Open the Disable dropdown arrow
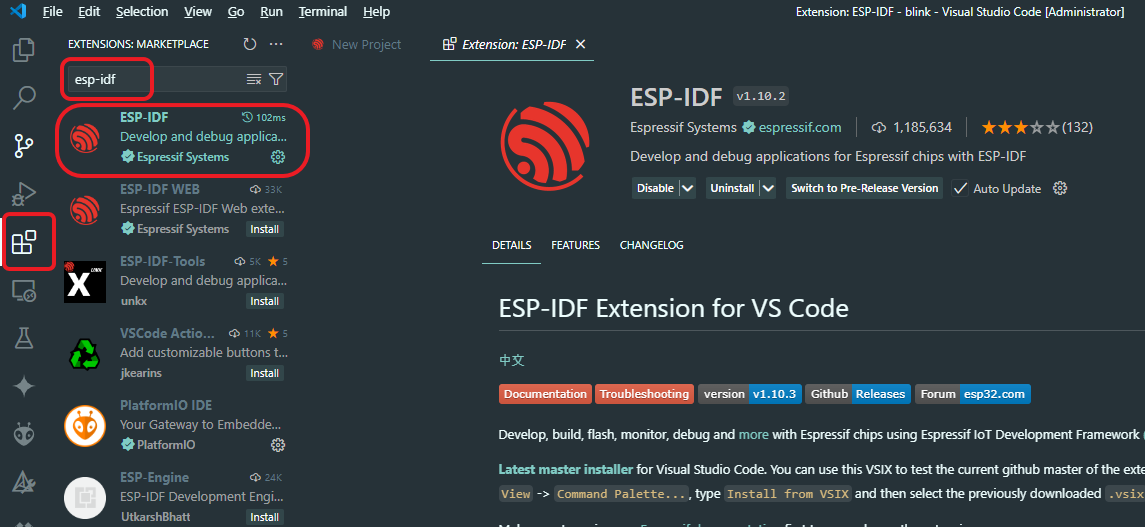Viewport: 1145px width, 527px height. coord(687,188)
